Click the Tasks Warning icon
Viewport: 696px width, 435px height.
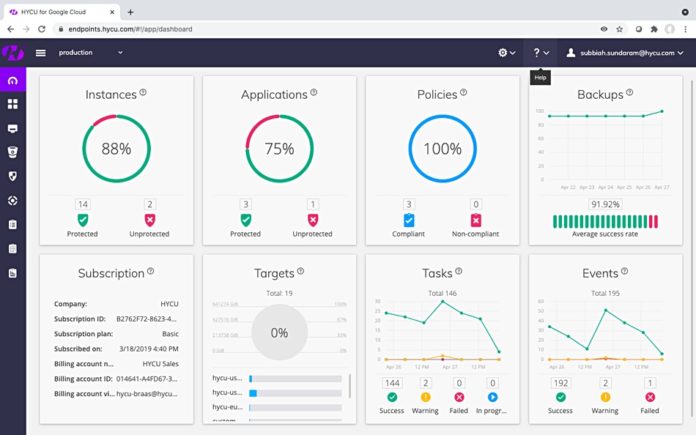pyautogui.click(x=425, y=397)
